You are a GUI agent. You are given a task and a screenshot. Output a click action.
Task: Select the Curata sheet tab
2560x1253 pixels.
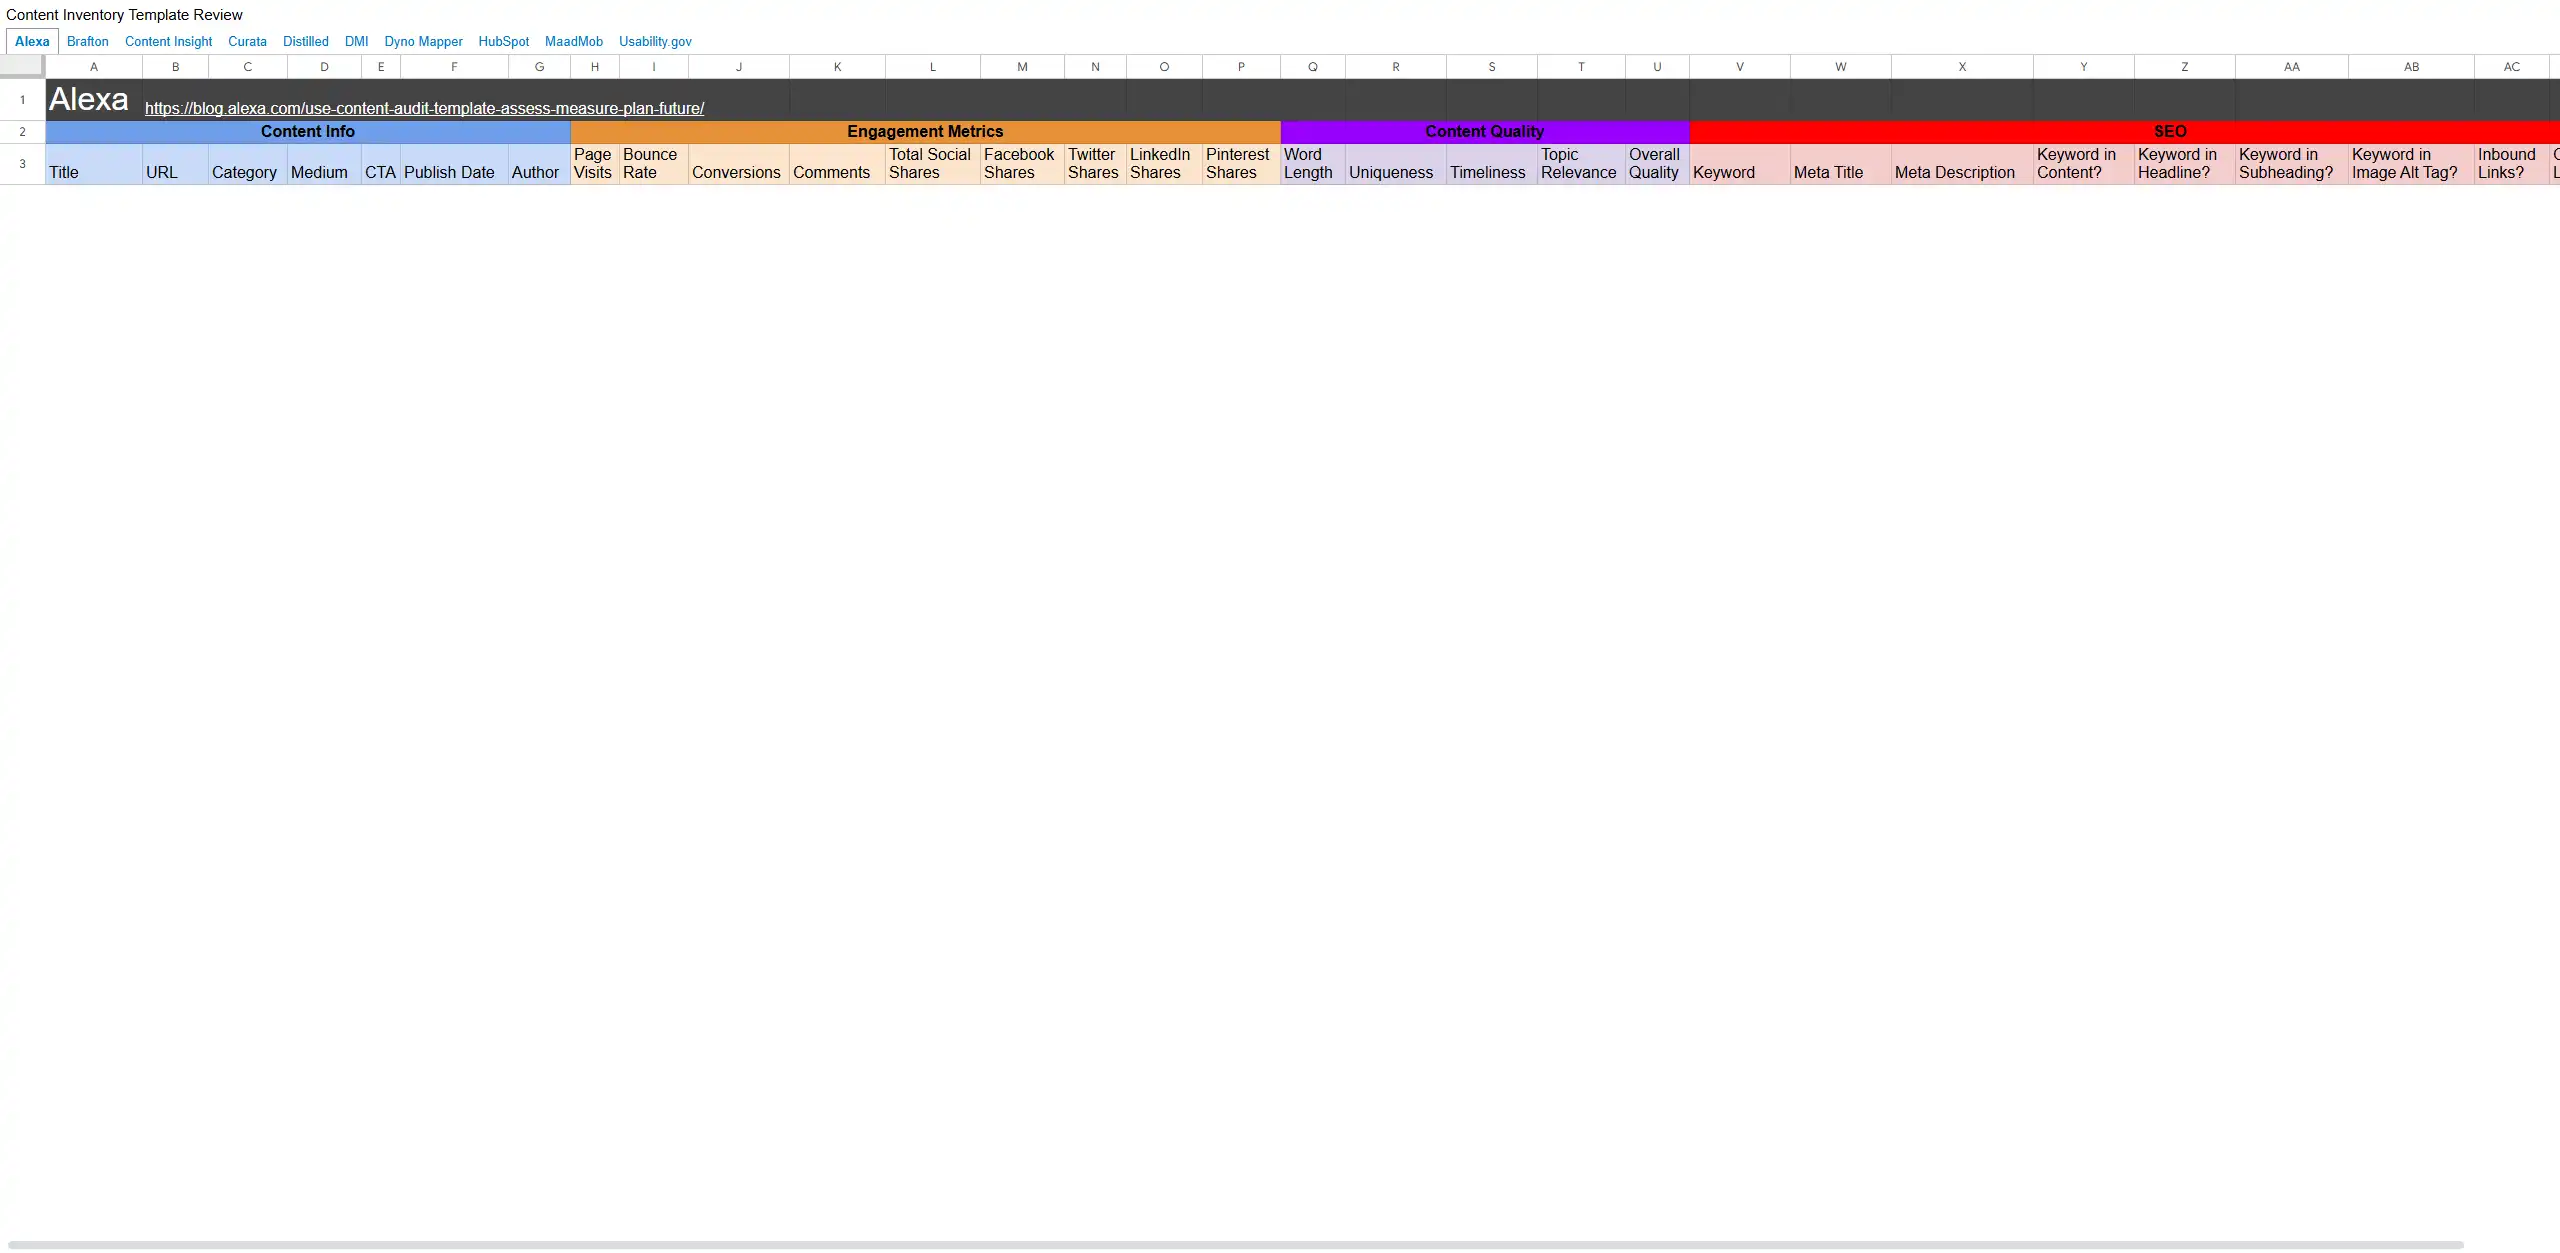247,41
